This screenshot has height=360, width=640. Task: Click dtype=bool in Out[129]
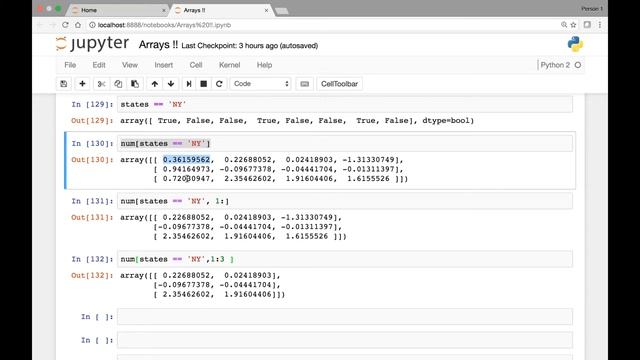click(446, 120)
